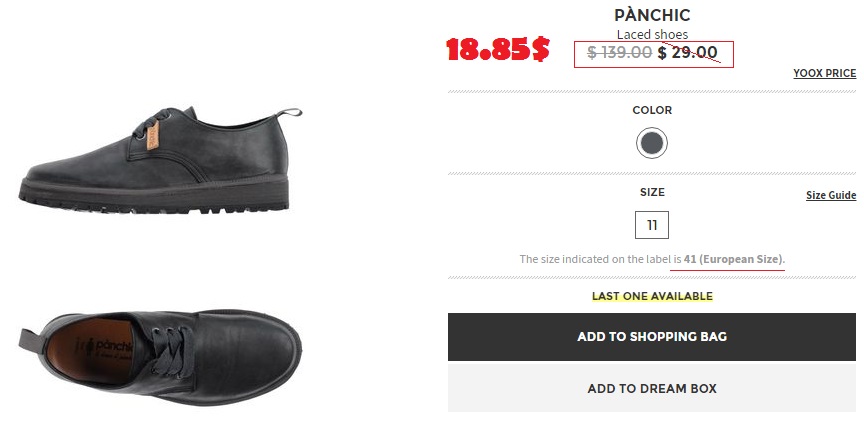Viewport: 864px width, 424px height.
Task: Select the dark gray color swatch
Action: [652, 144]
